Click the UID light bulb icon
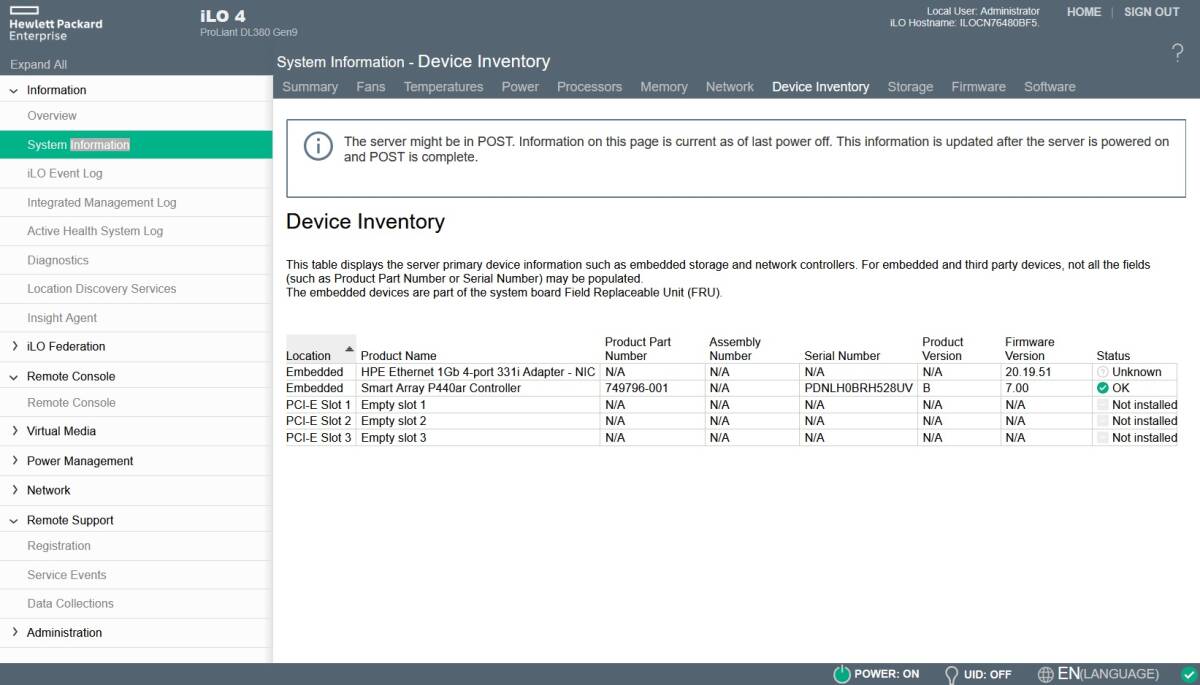Viewport: 1200px width, 685px height. (951, 674)
